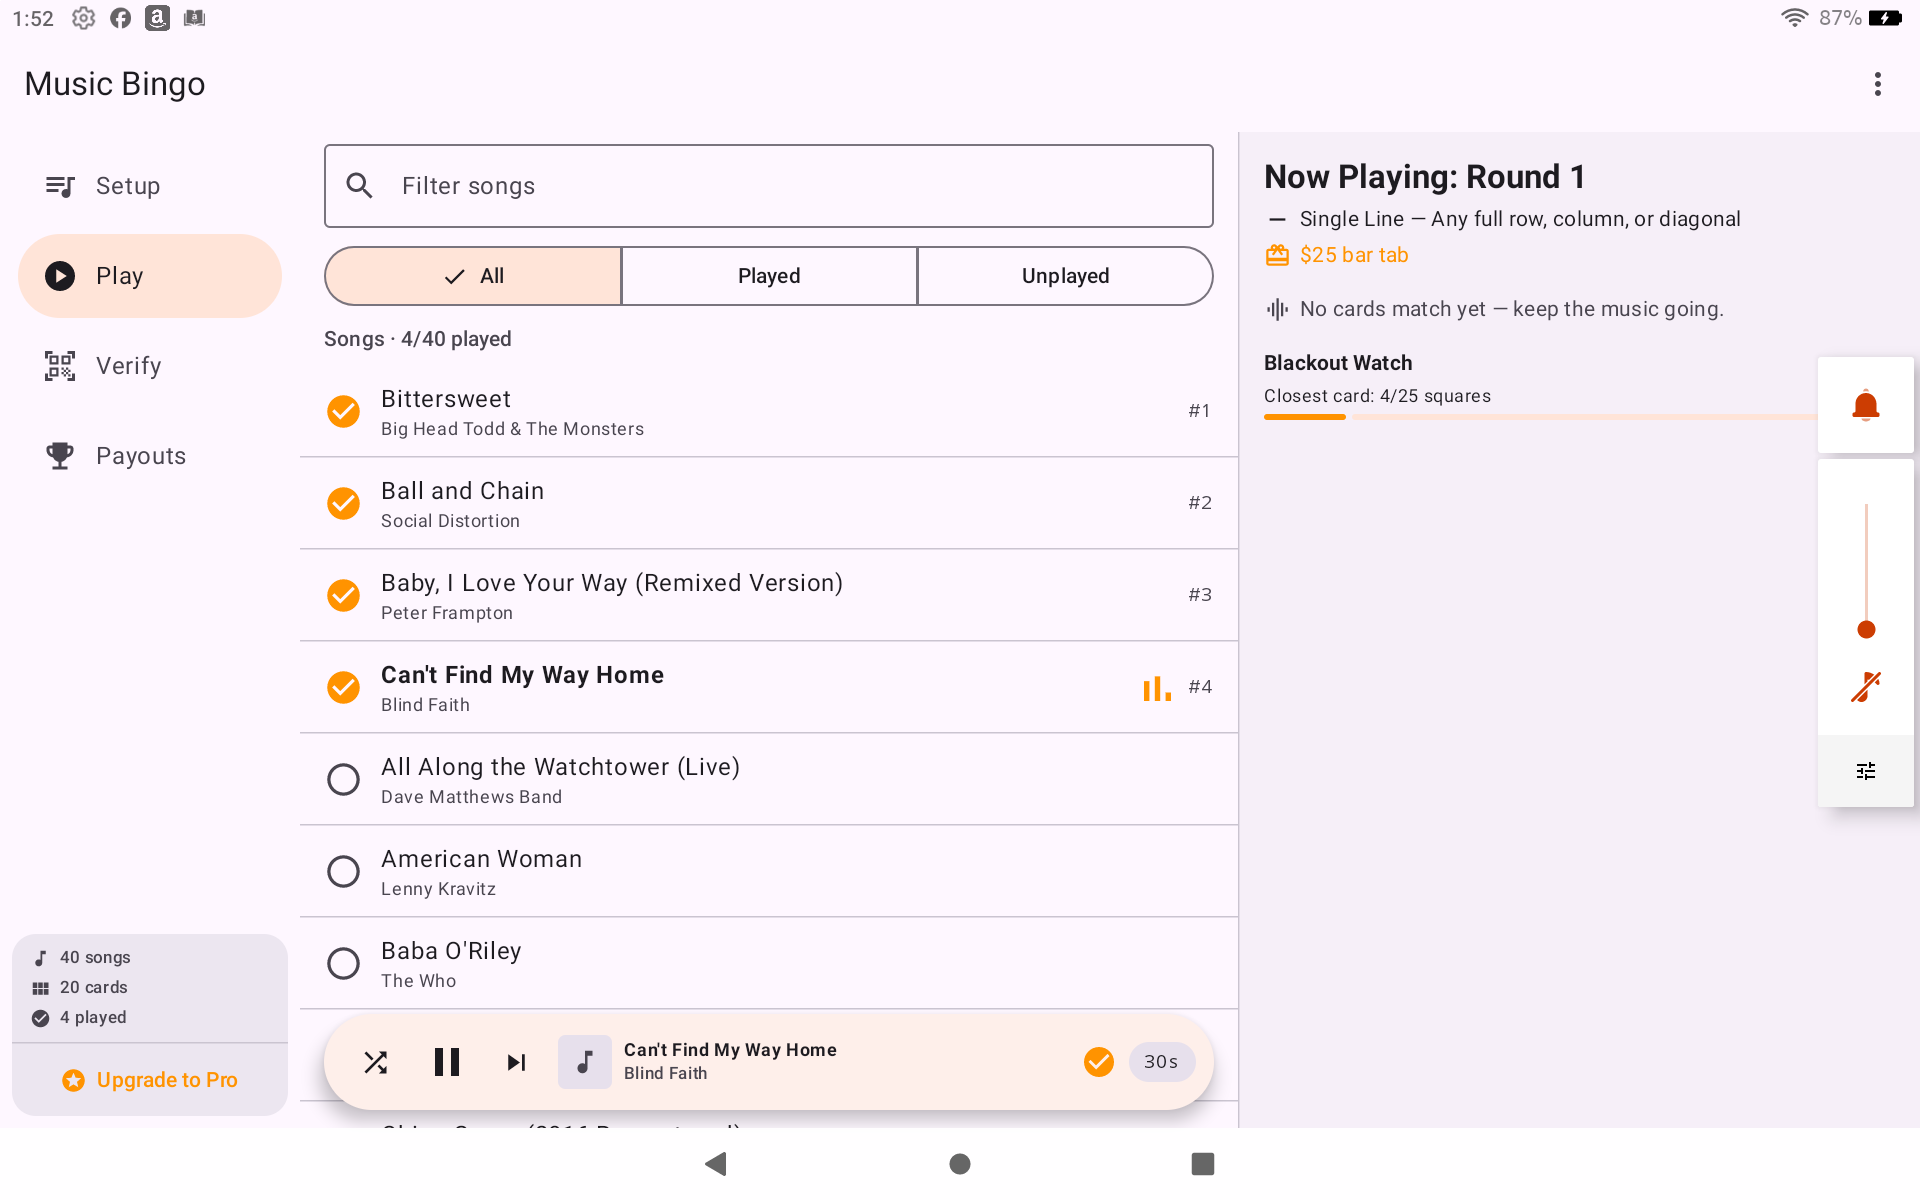1920x1200 pixels.
Task: Uncheck Can't Find My Way Home
Action: point(344,687)
